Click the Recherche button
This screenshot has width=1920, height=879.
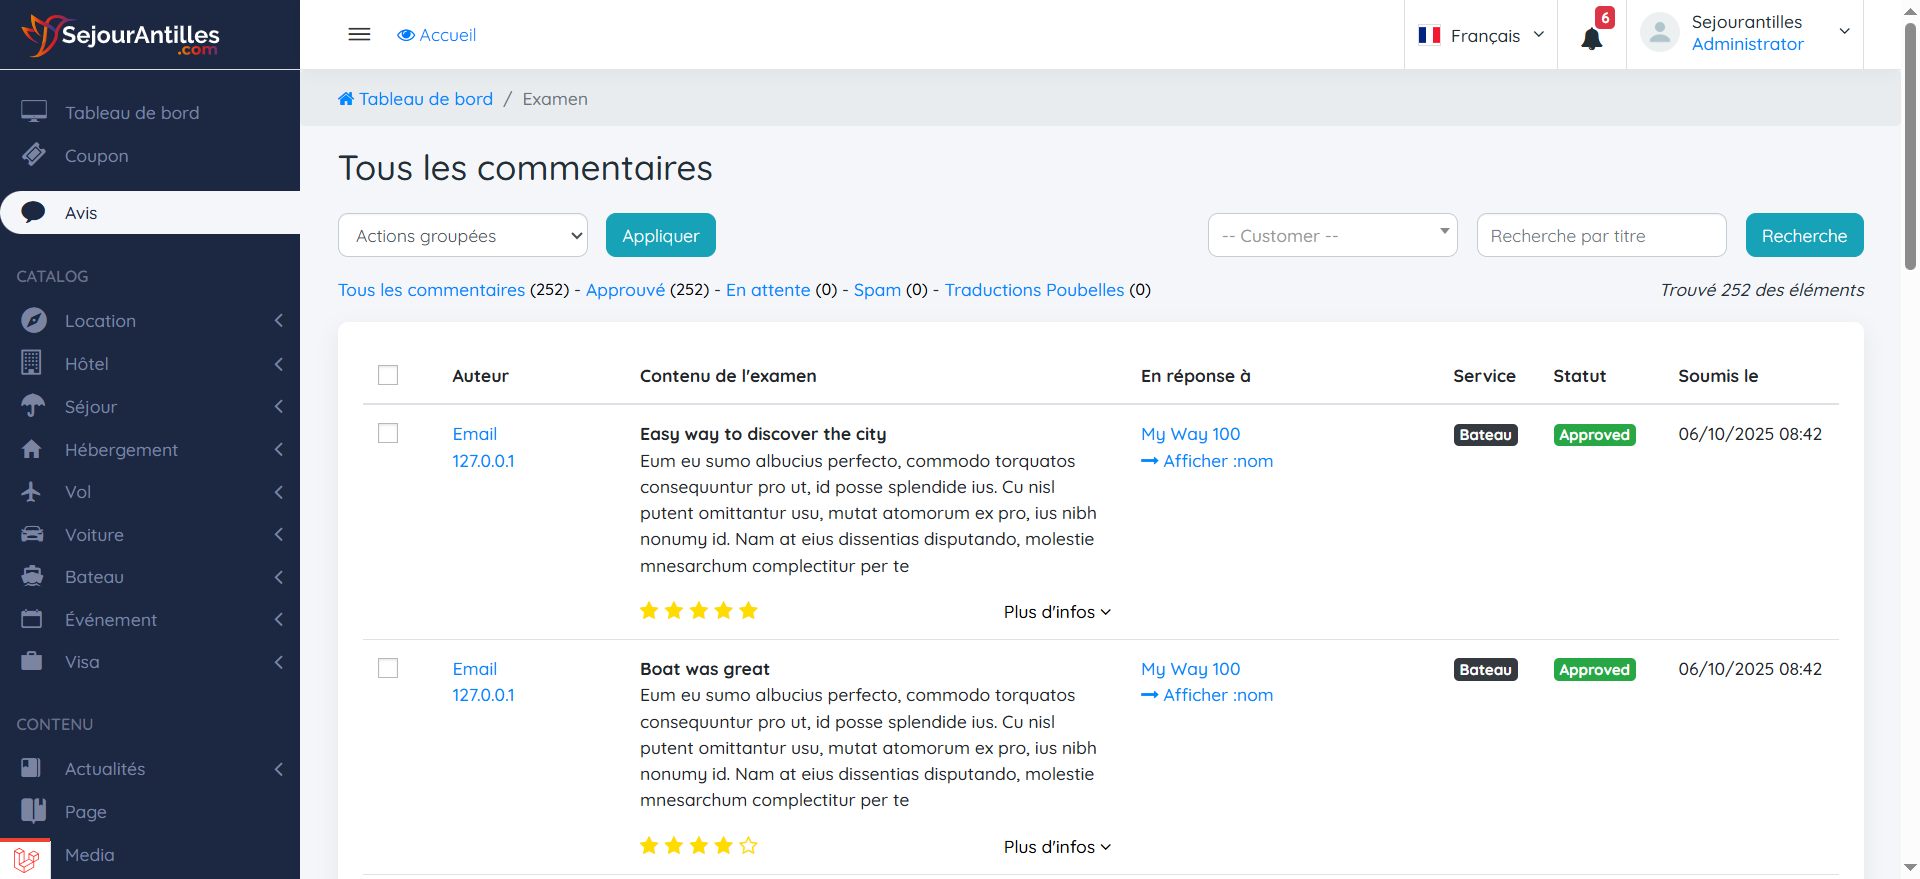(1804, 236)
